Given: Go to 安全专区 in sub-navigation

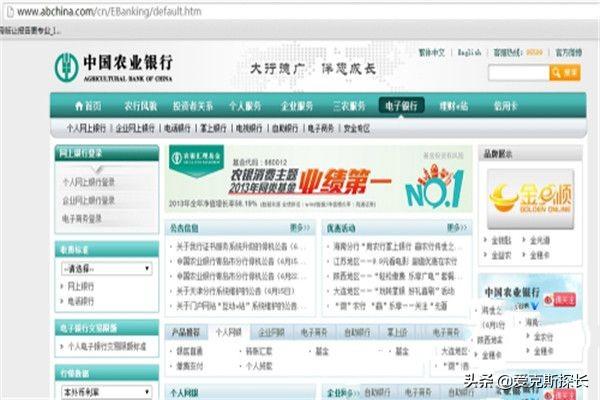Looking at the screenshot, I should [x=357, y=128].
